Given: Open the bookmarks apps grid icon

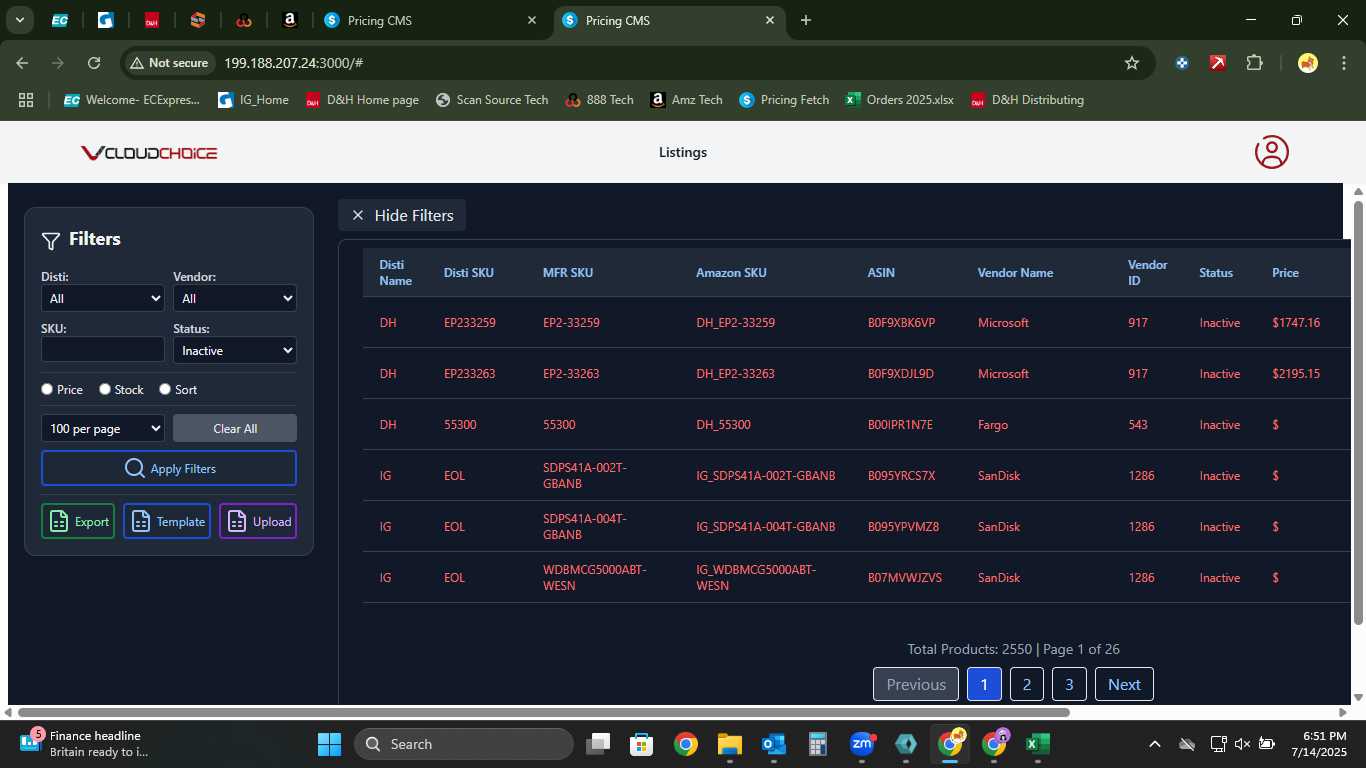Looking at the screenshot, I should click(x=26, y=100).
